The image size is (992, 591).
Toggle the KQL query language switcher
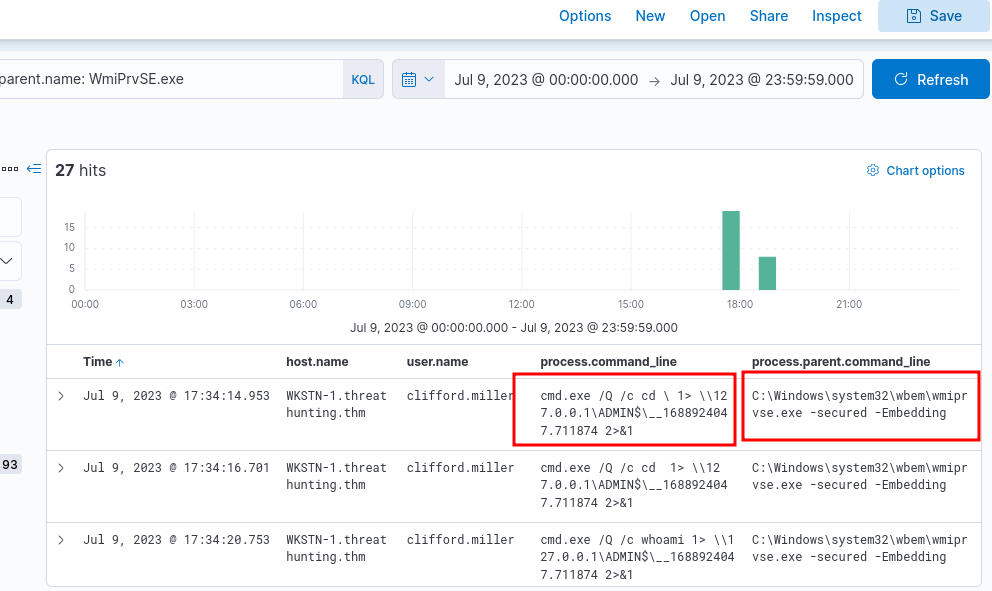363,79
